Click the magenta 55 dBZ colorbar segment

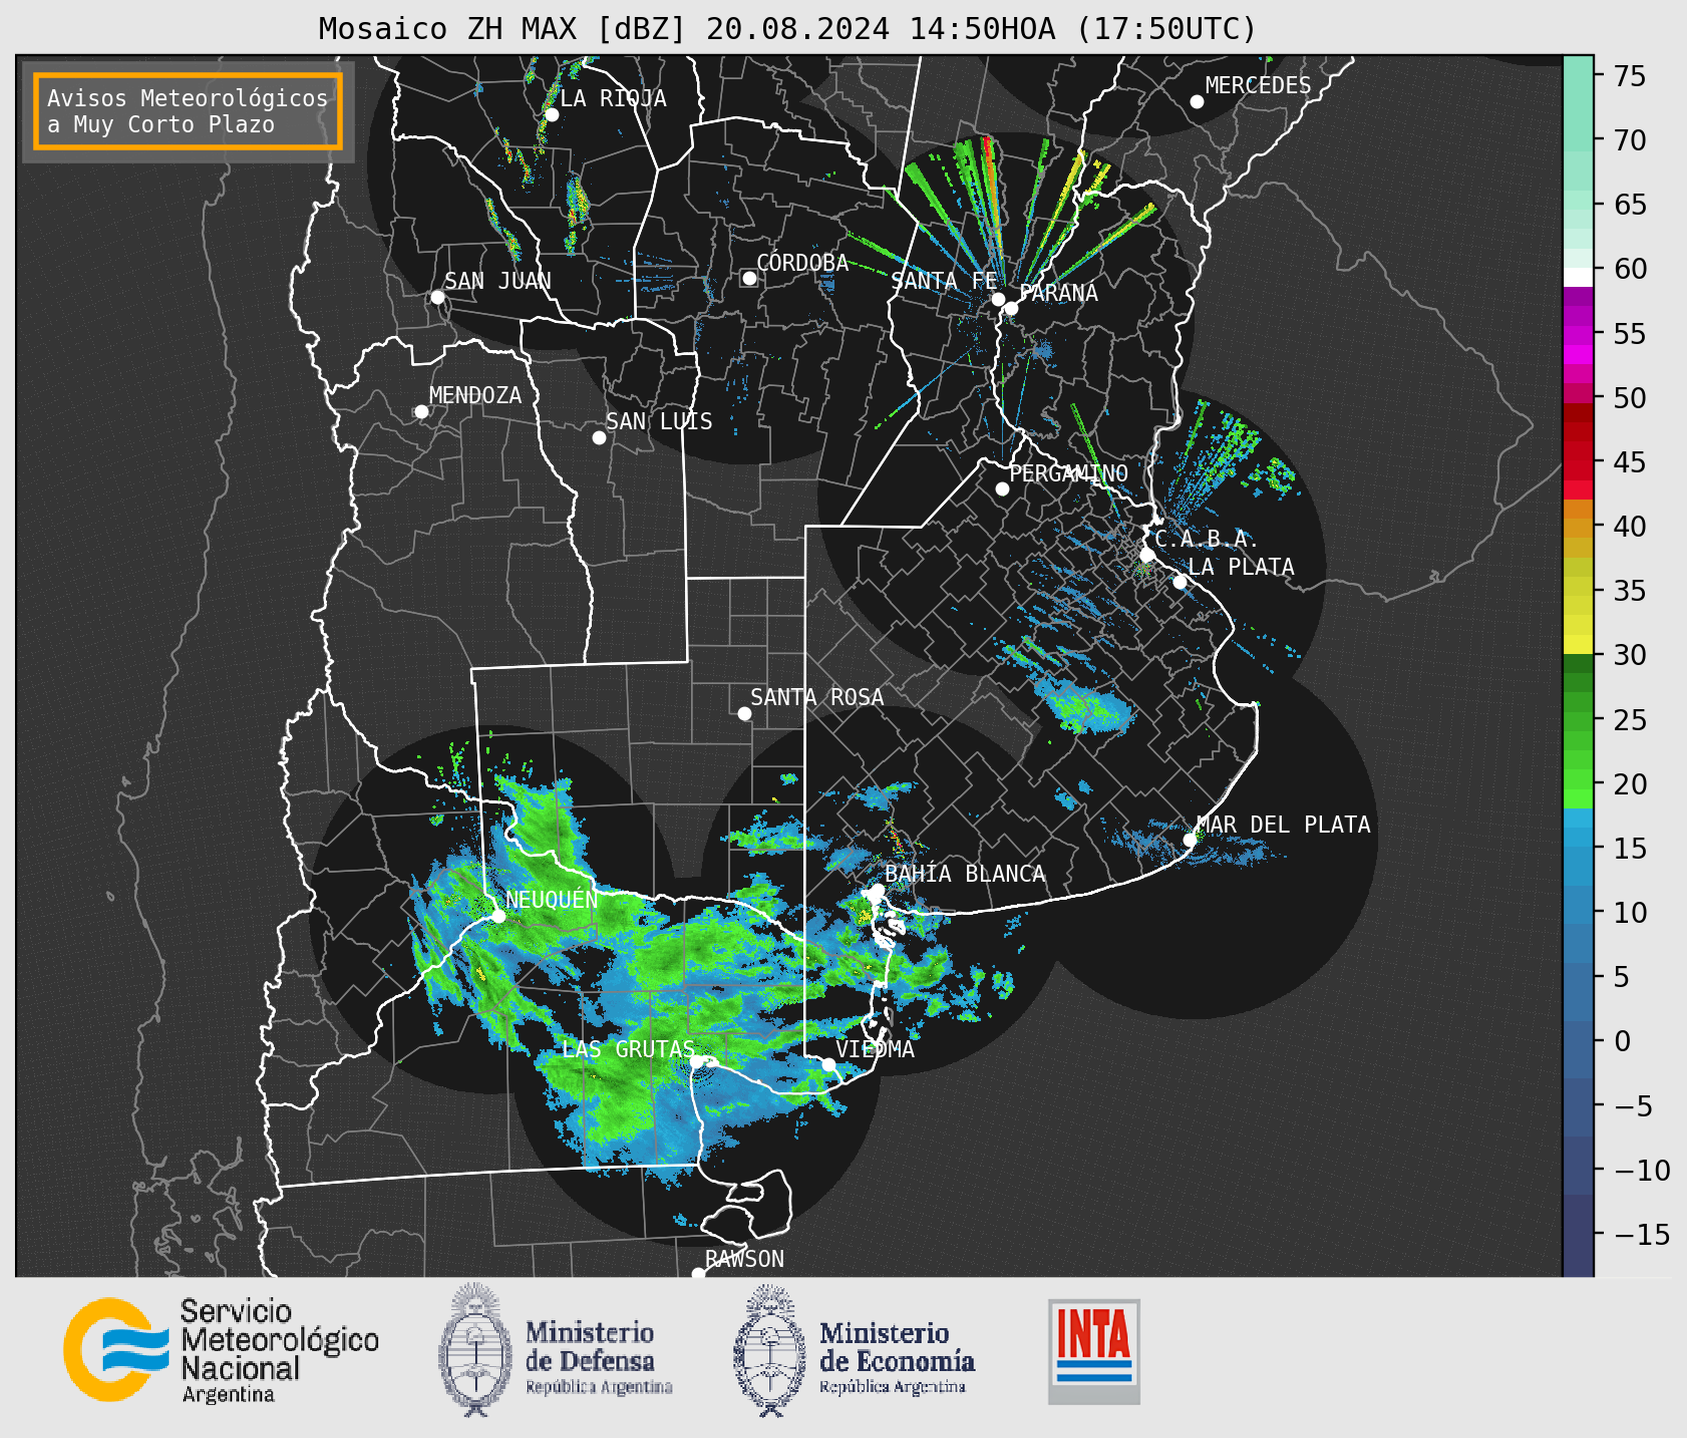[x=1578, y=333]
